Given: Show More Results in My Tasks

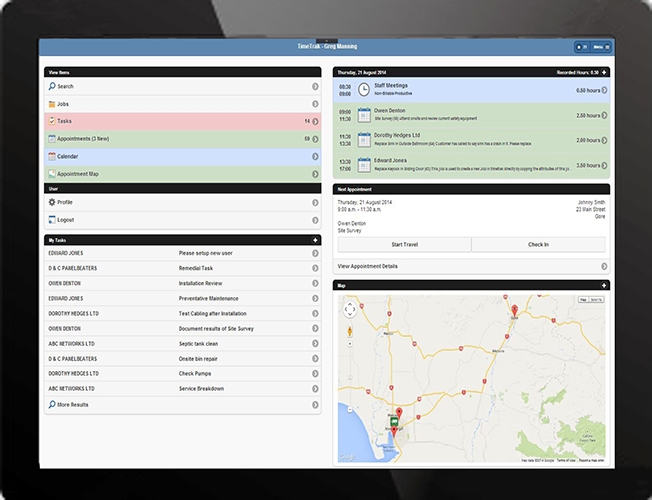Looking at the screenshot, I should click(x=182, y=405).
